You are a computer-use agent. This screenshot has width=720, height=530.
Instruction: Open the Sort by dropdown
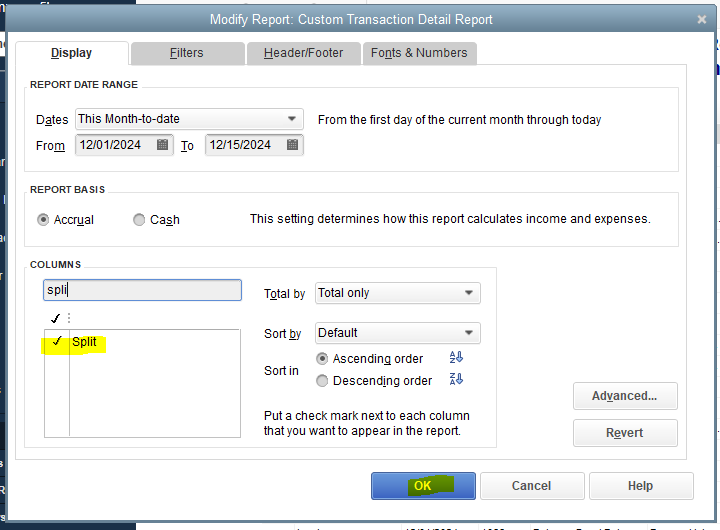coord(469,333)
